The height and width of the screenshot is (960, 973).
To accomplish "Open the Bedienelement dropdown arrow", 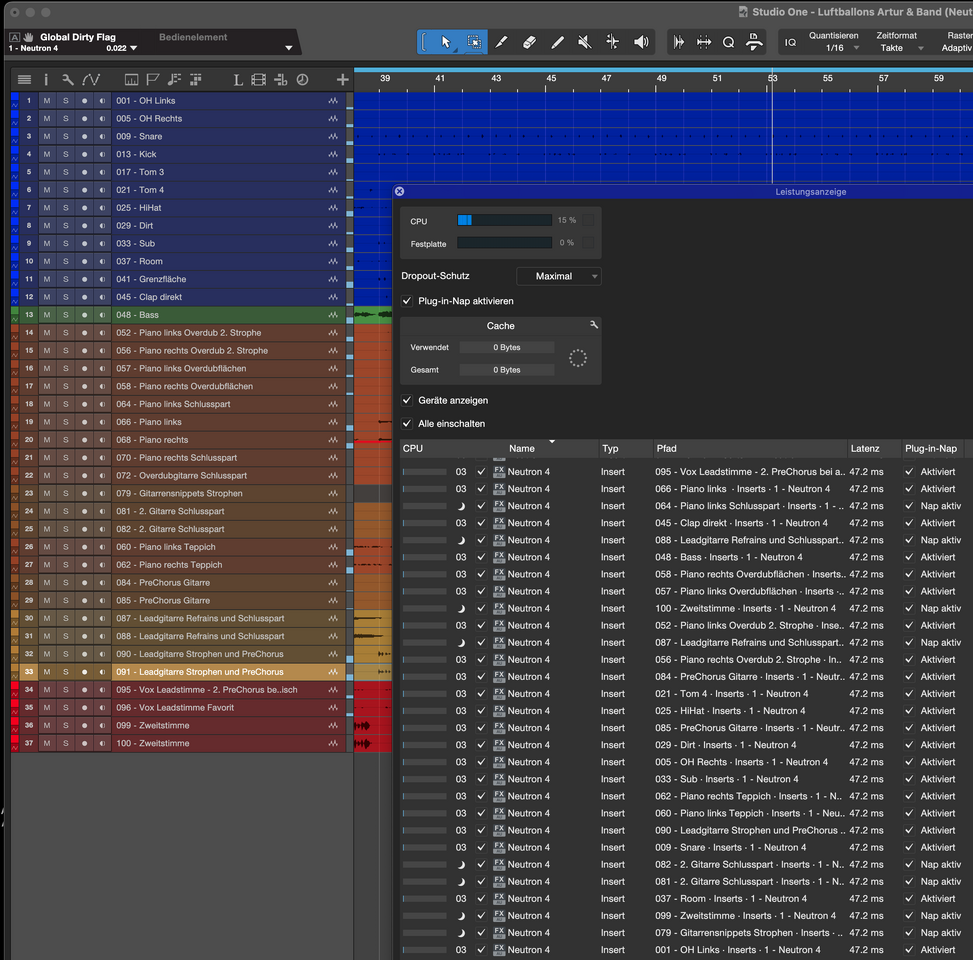I will [289, 48].
